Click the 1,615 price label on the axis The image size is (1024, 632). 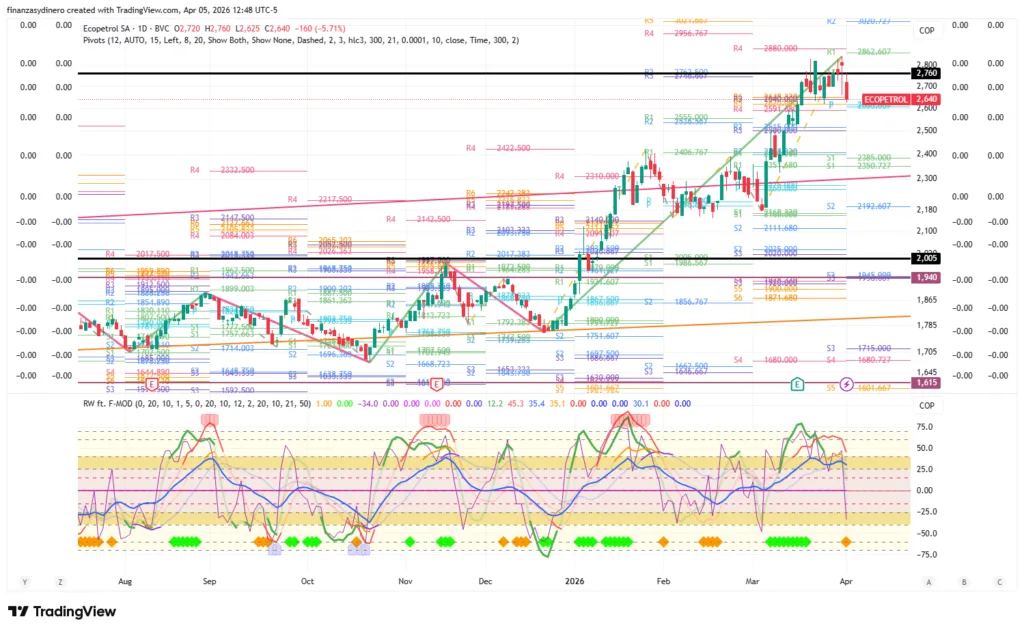925,382
